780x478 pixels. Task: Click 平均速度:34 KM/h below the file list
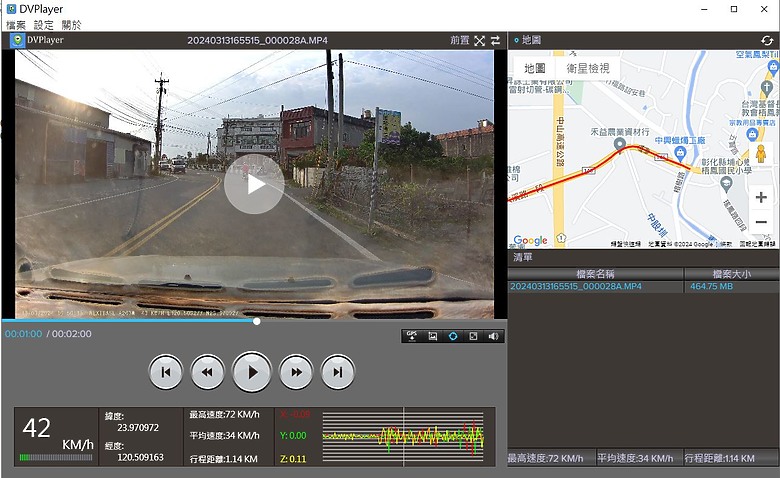pos(635,458)
